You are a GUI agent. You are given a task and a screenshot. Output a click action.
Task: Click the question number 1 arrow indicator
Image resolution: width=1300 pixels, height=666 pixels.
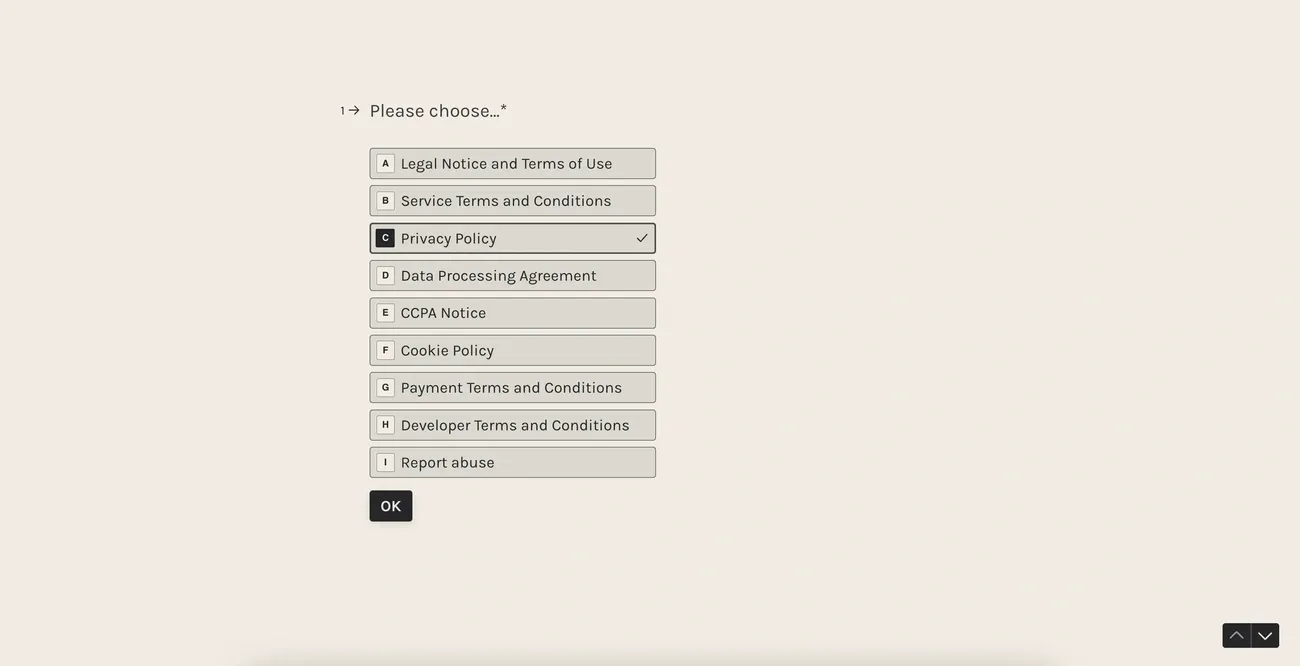coord(350,111)
